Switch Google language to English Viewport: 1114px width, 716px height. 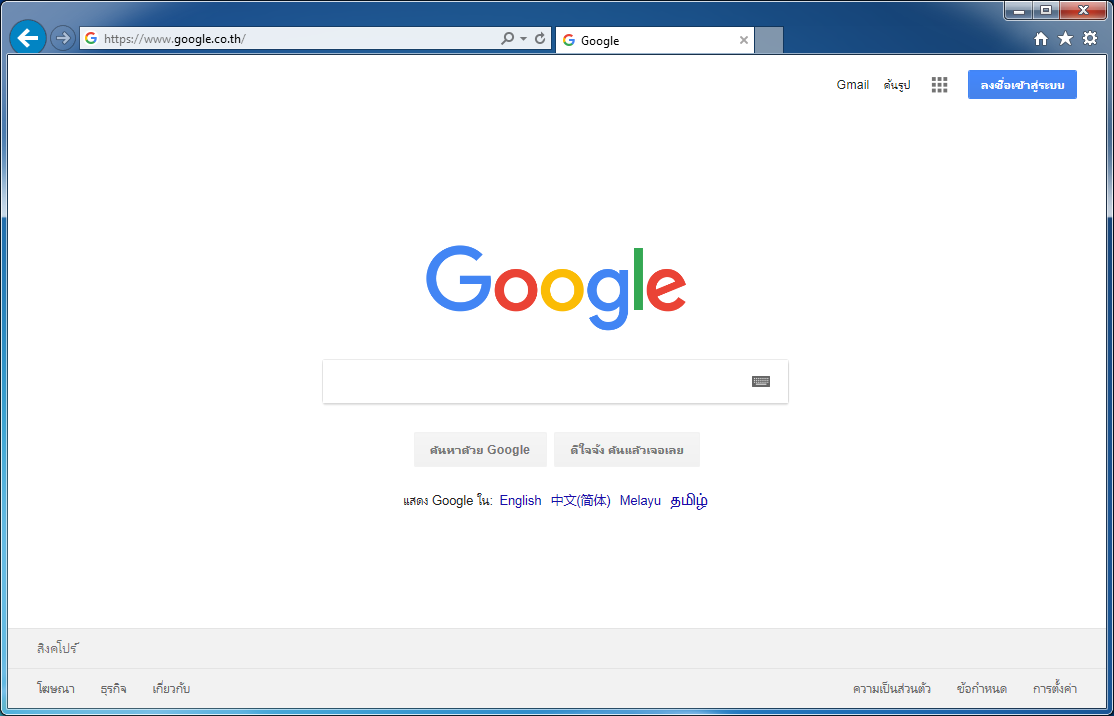[520, 501]
